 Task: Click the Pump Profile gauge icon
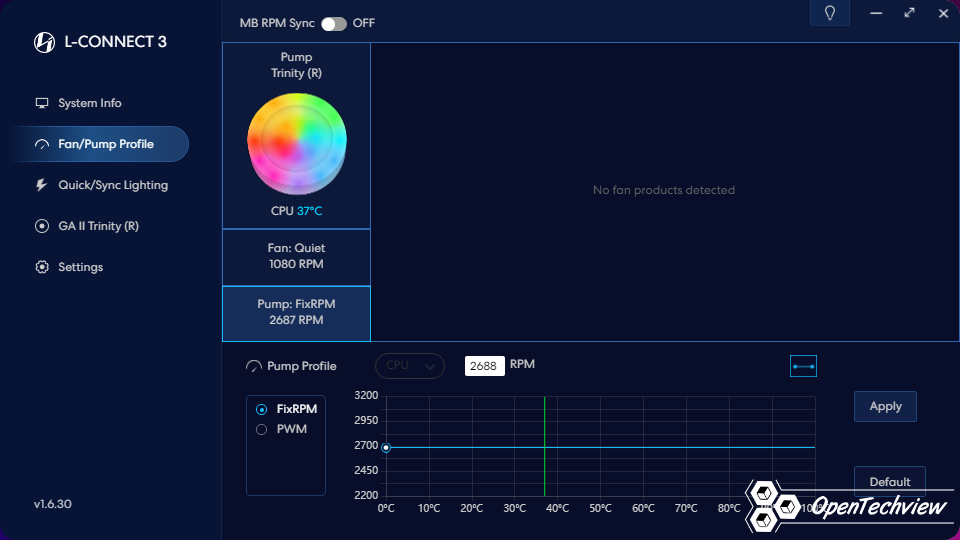coord(253,366)
